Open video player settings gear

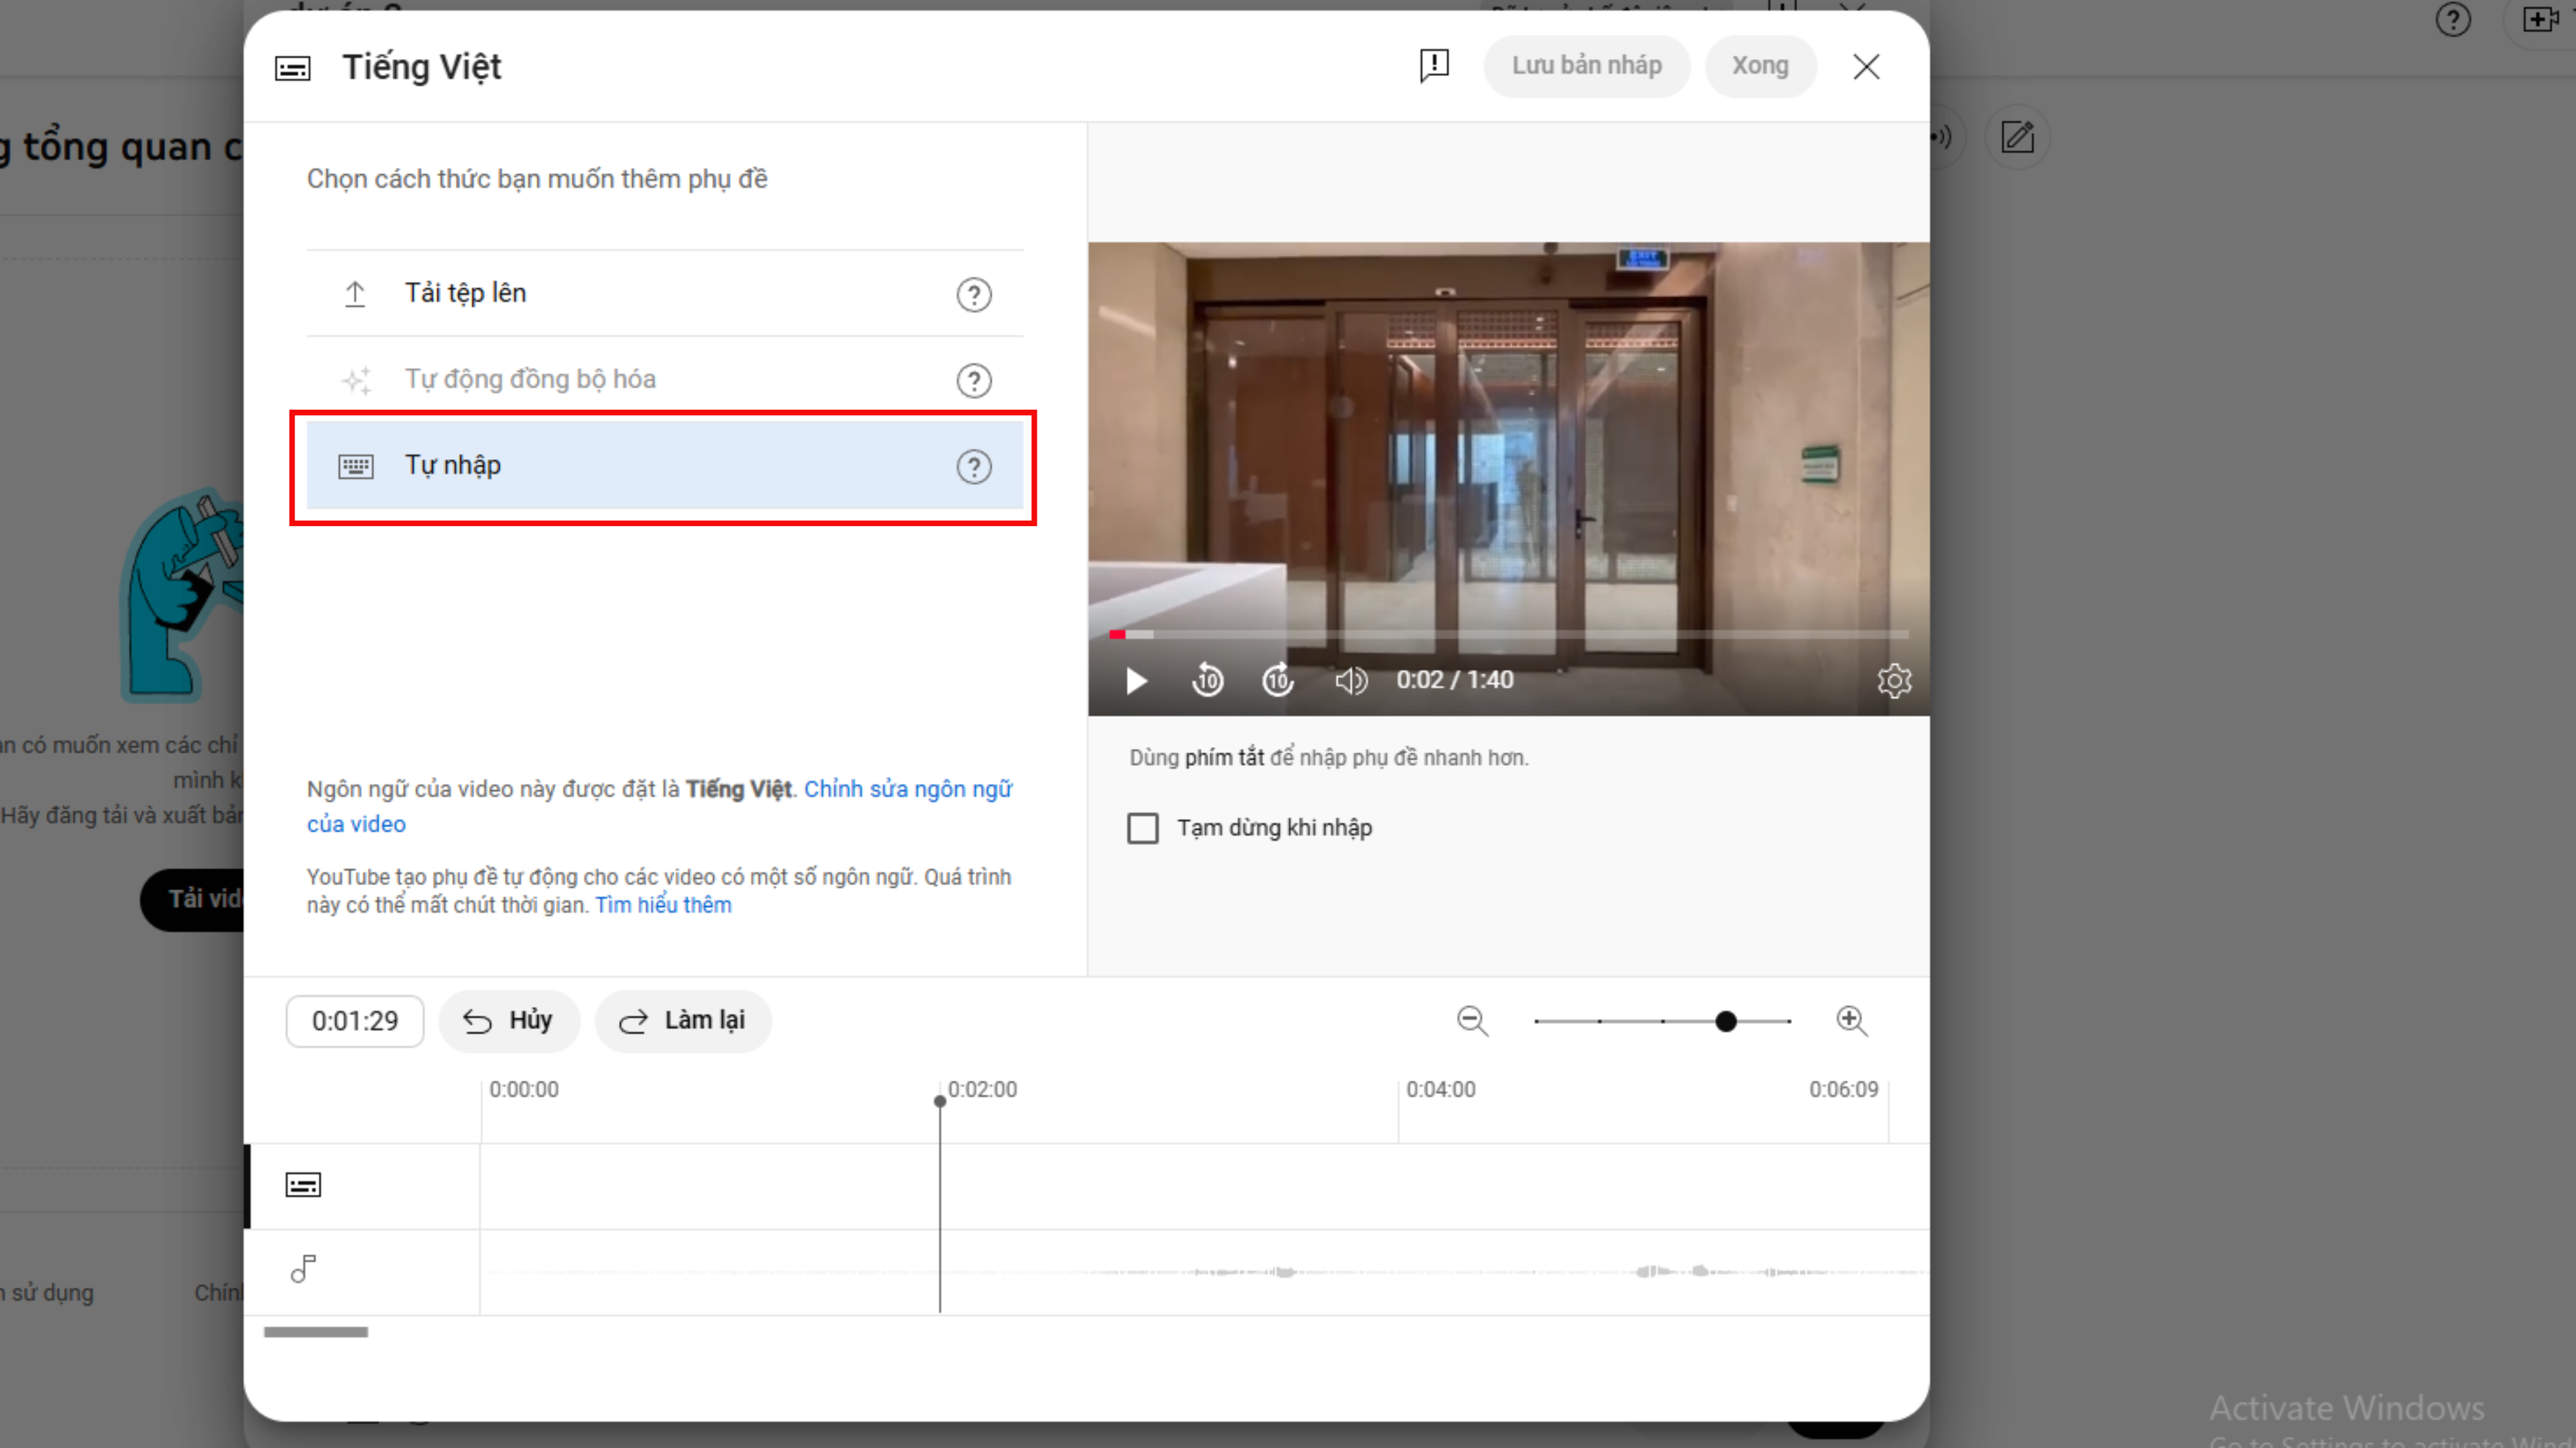[x=1893, y=681]
